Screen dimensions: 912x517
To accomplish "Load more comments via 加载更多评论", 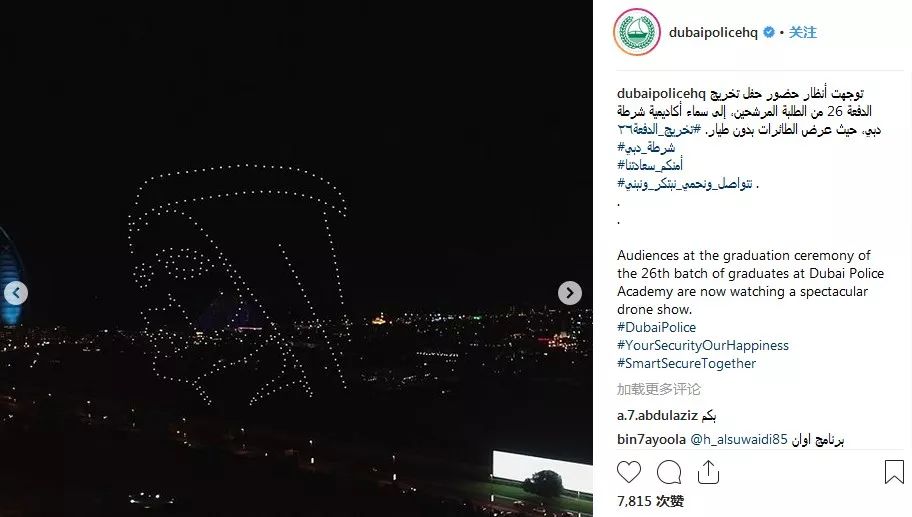I will 658,389.
